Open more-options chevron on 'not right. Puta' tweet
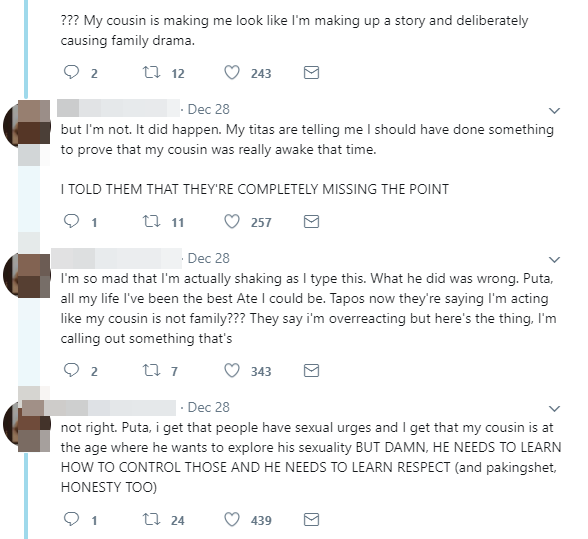 (x=554, y=408)
